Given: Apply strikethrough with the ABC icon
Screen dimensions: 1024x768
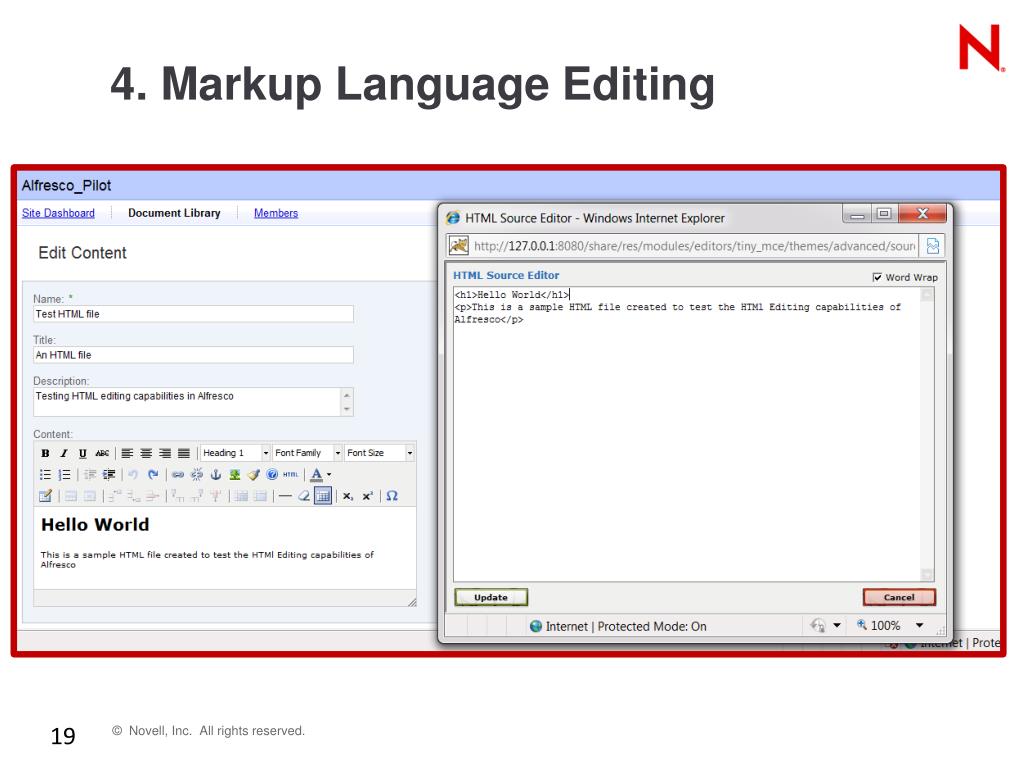Looking at the screenshot, I should [x=102, y=453].
